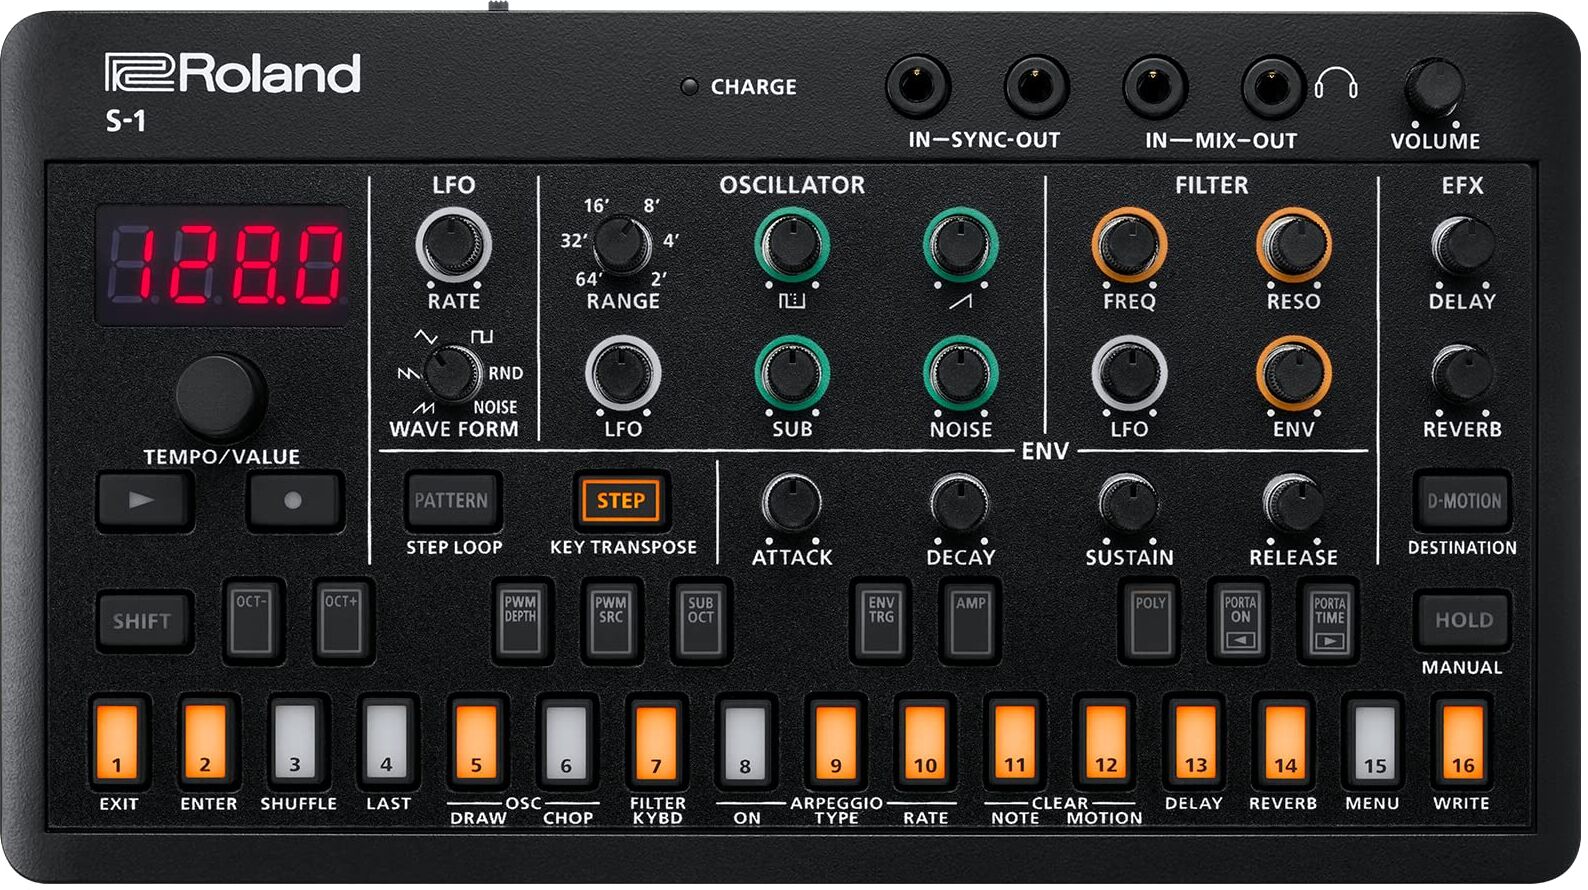Click the EFX DELAY knob
The image size is (1588, 890).
coord(1462,245)
